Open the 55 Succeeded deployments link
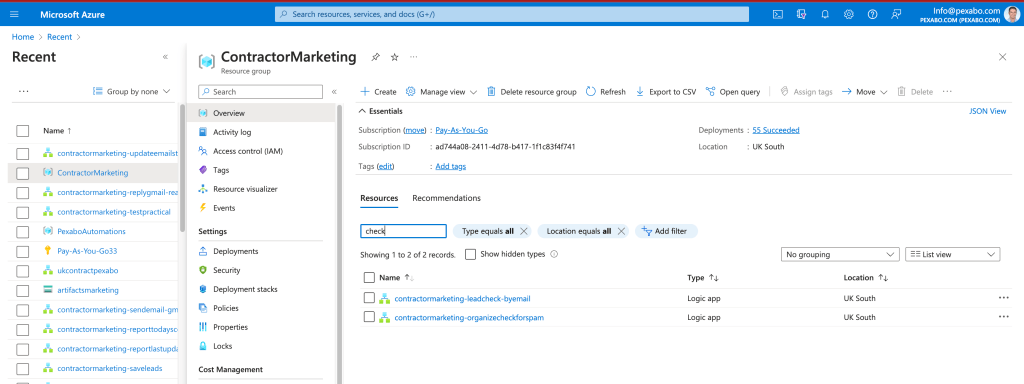This screenshot has width=1024, height=384. click(x=776, y=130)
